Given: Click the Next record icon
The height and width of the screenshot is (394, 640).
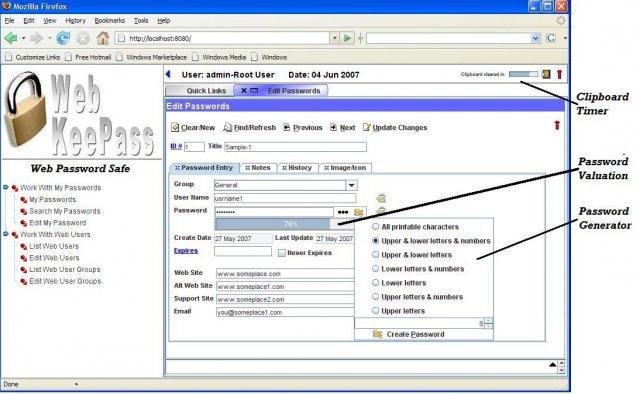Looking at the screenshot, I should coord(333,127).
